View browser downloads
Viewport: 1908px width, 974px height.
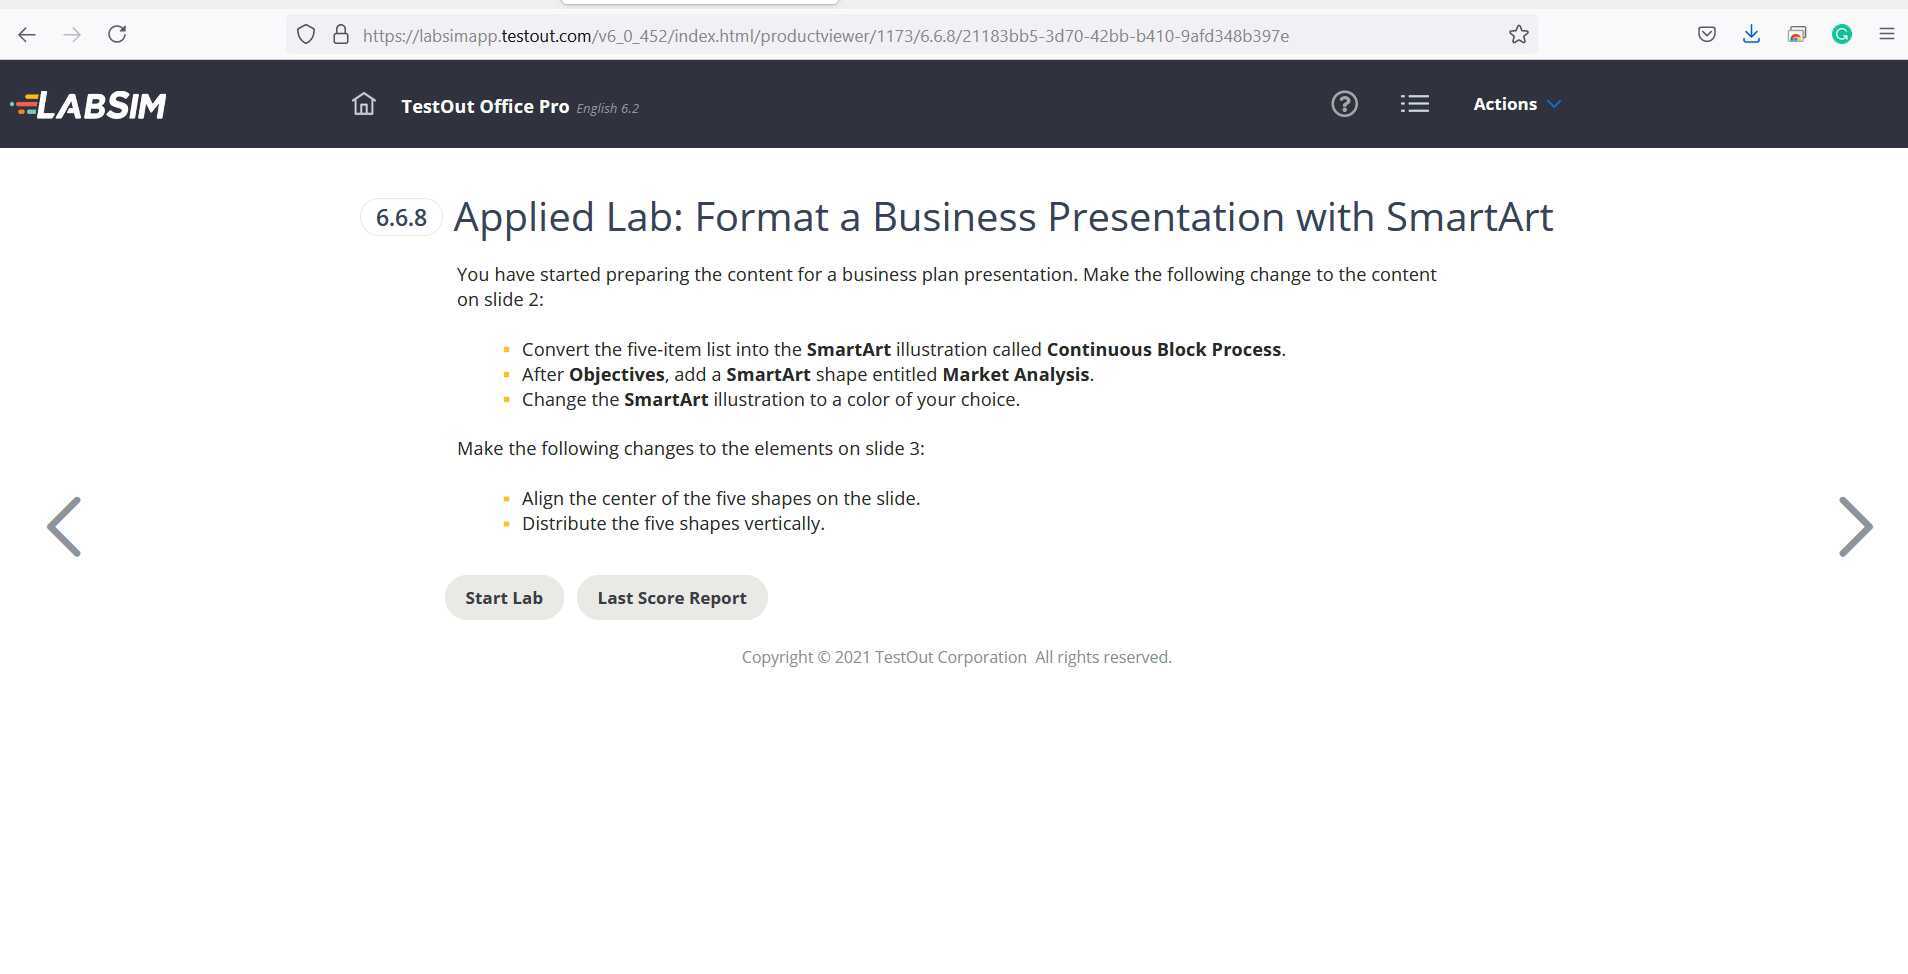(1751, 34)
